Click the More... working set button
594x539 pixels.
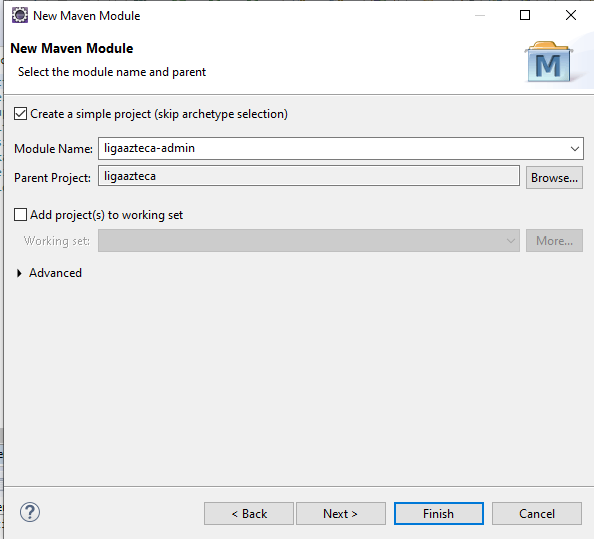(x=554, y=241)
